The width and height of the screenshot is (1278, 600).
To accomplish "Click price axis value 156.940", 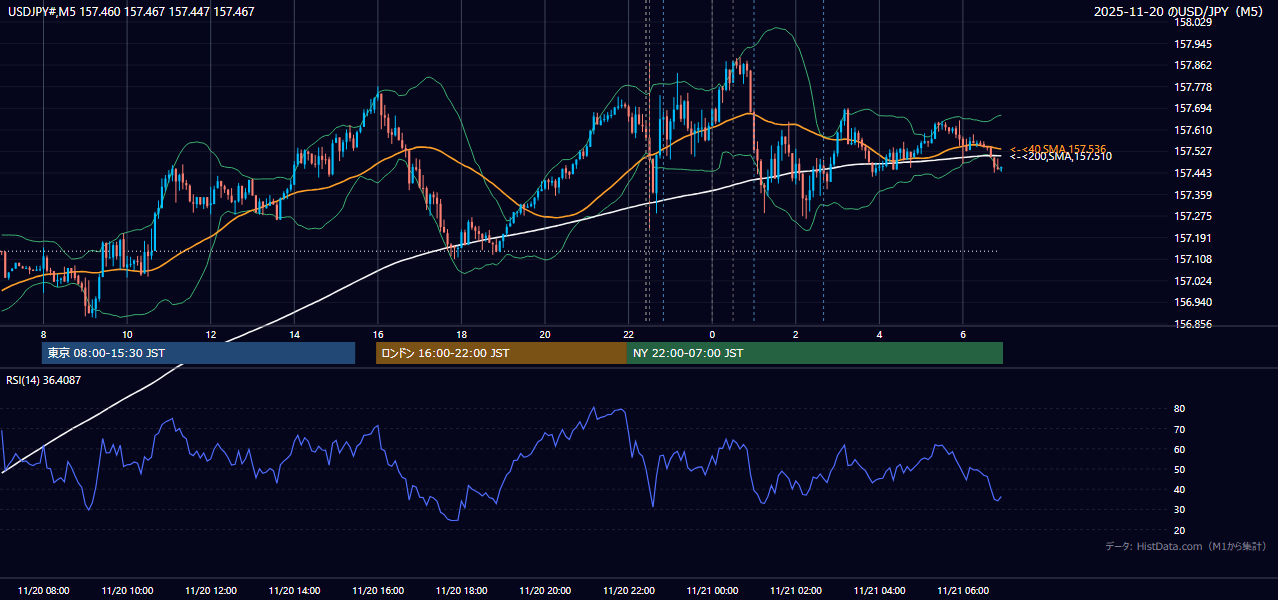I will [x=1194, y=302].
